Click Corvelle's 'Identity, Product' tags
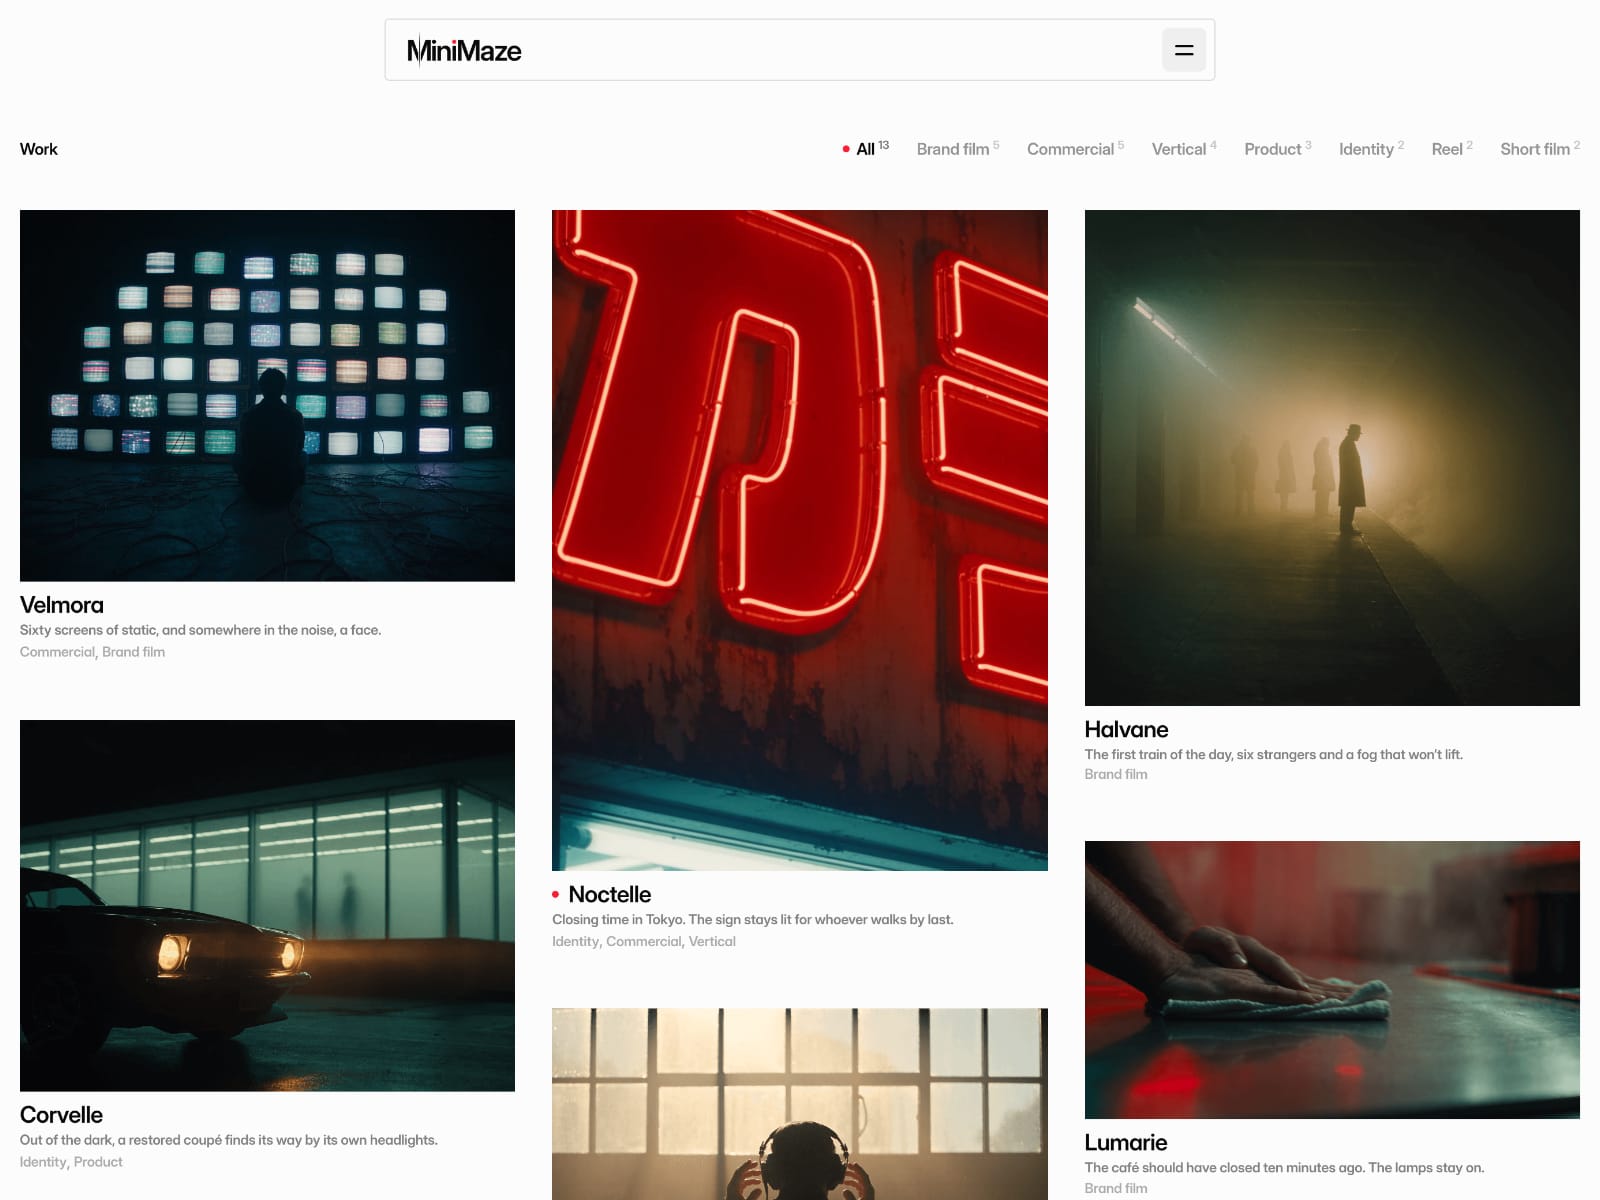Viewport: 1600px width, 1200px height. click(71, 1162)
